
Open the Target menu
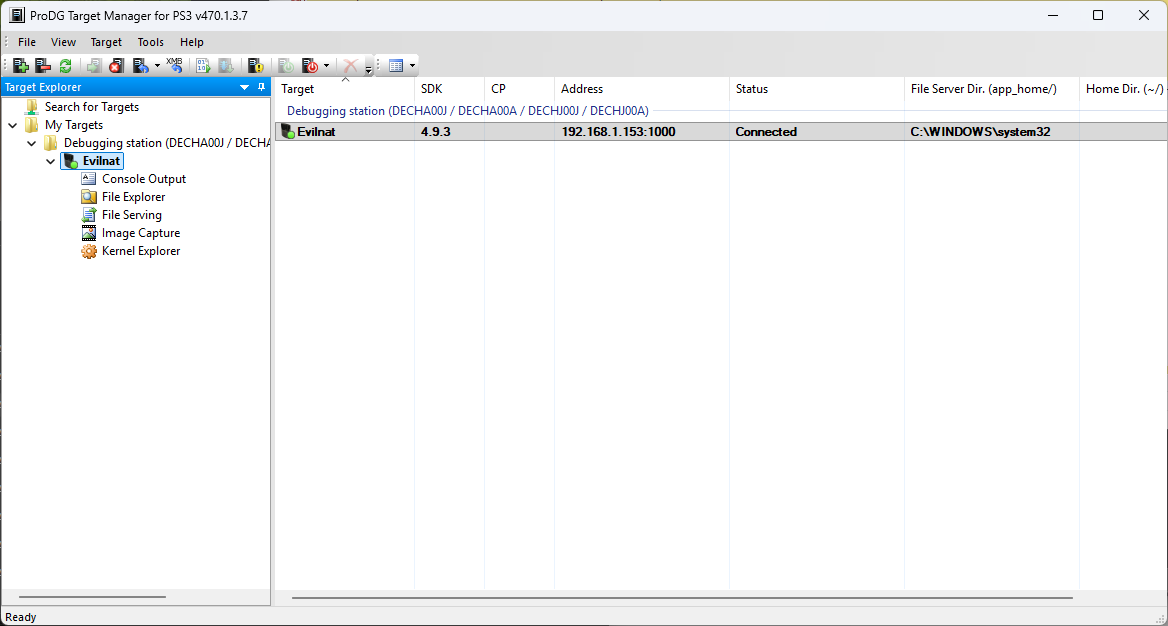(107, 42)
